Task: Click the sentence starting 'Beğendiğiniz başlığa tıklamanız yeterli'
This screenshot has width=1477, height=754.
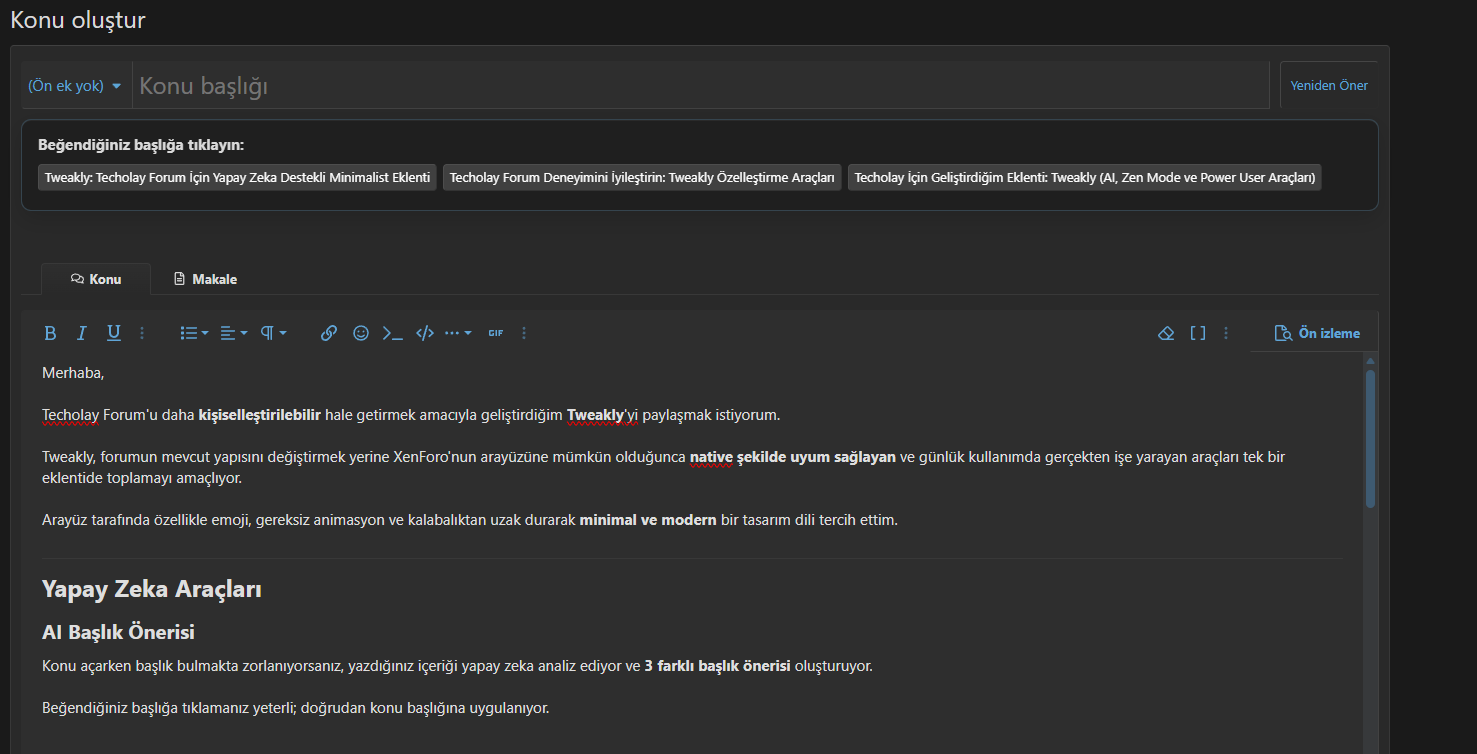Action: click(296, 708)
